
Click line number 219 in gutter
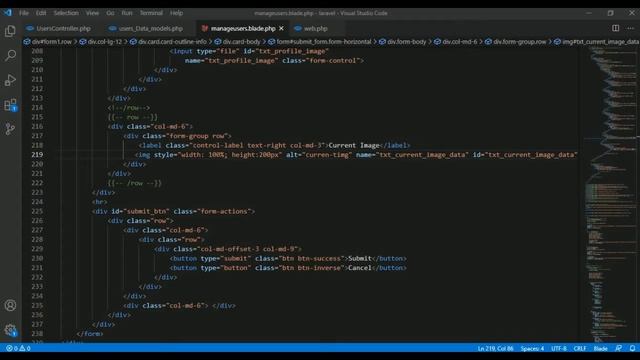tap(37, 155)
